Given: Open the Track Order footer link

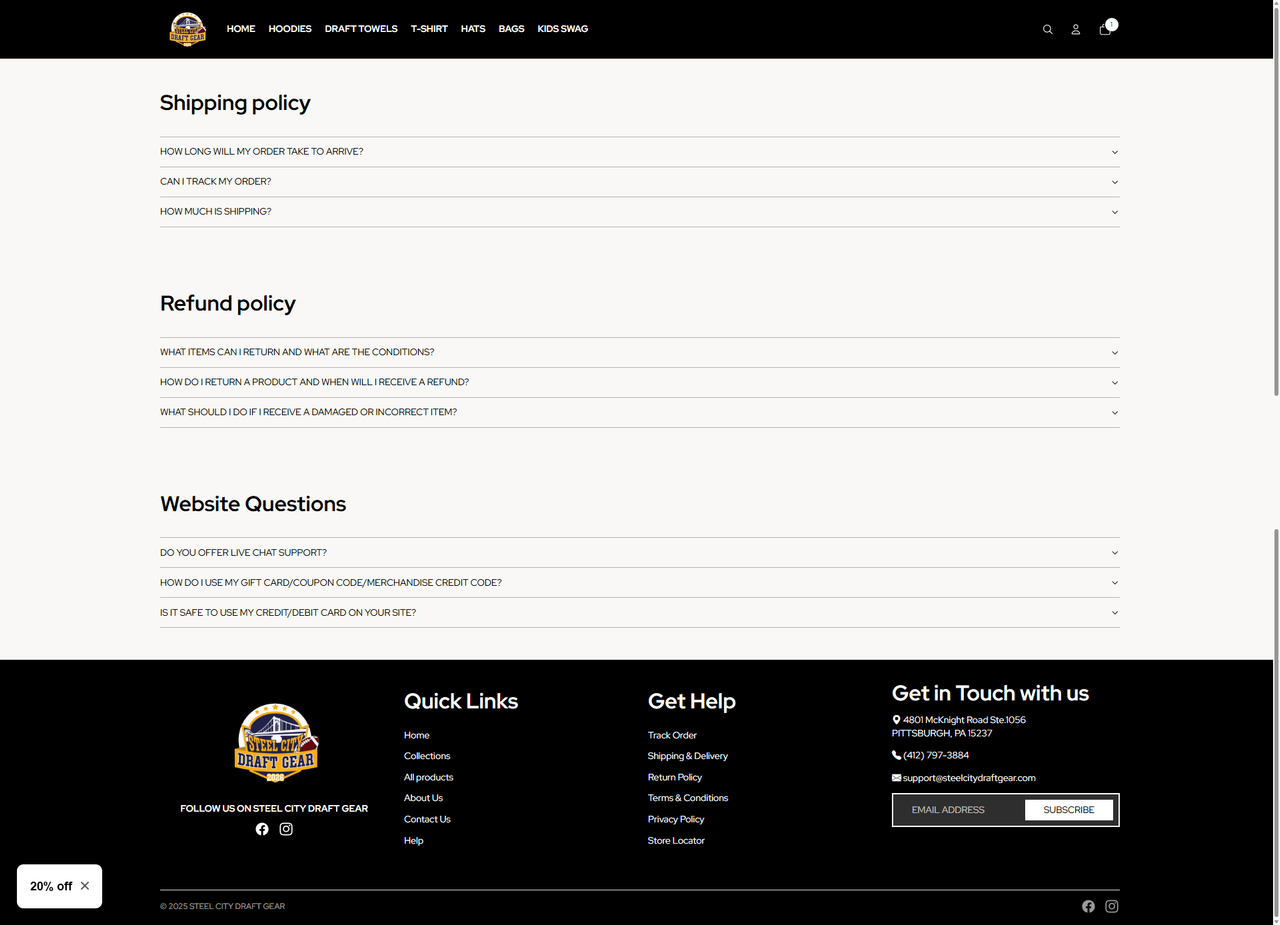Looking at the screenshot, I should click(x=672, y=735).
